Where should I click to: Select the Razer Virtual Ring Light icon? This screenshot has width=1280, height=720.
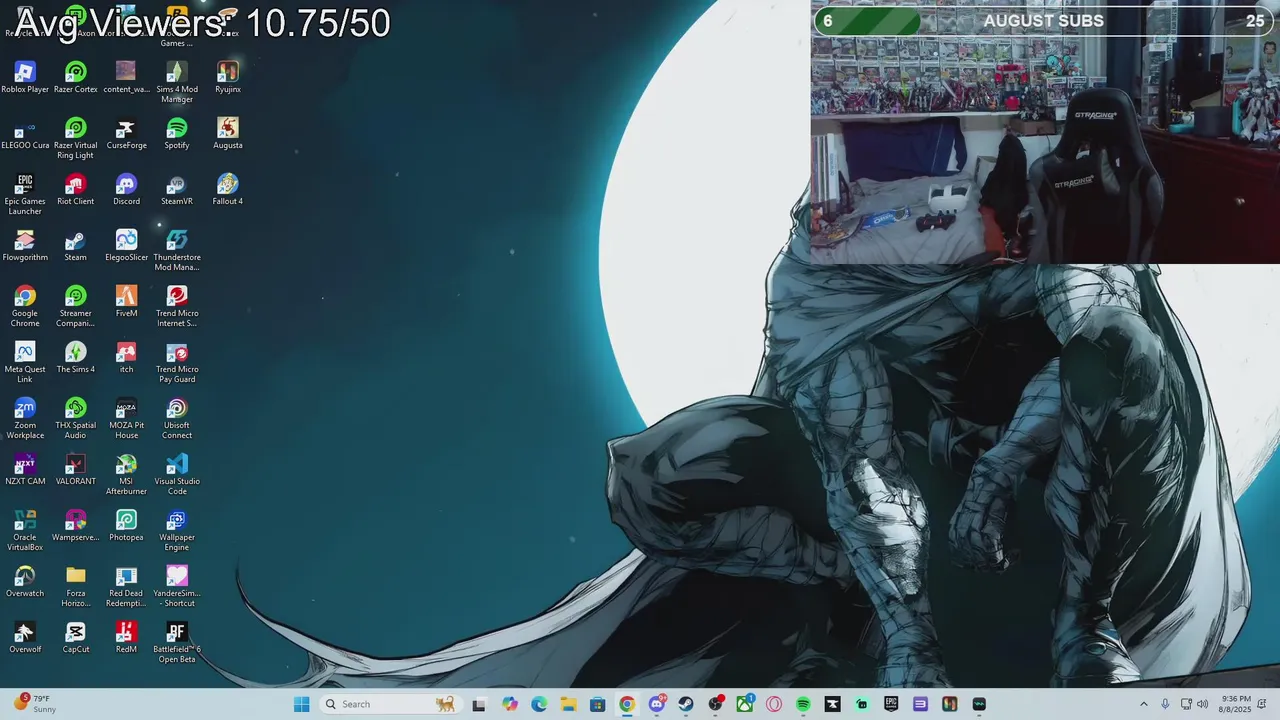(x=75, y=138)
